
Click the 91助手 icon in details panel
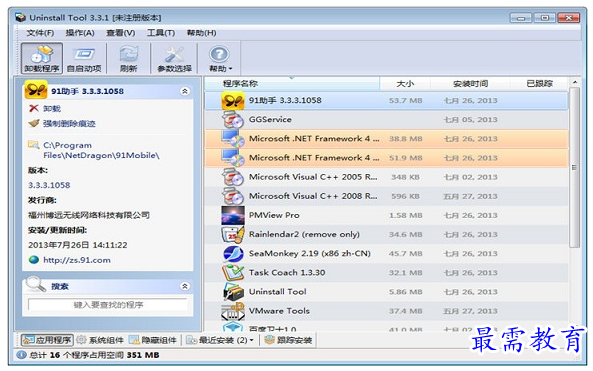(36, 90)
